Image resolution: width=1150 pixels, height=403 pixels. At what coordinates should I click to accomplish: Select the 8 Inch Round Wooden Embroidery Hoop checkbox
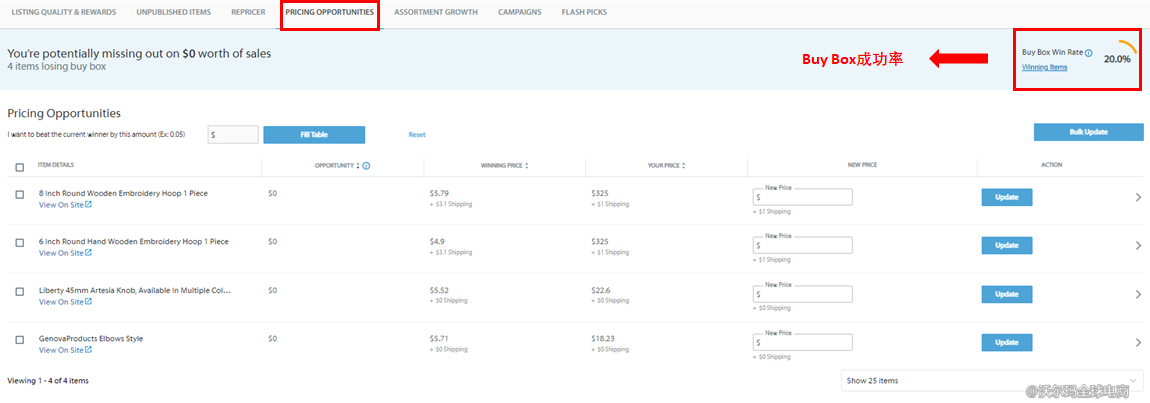[20, 195]
